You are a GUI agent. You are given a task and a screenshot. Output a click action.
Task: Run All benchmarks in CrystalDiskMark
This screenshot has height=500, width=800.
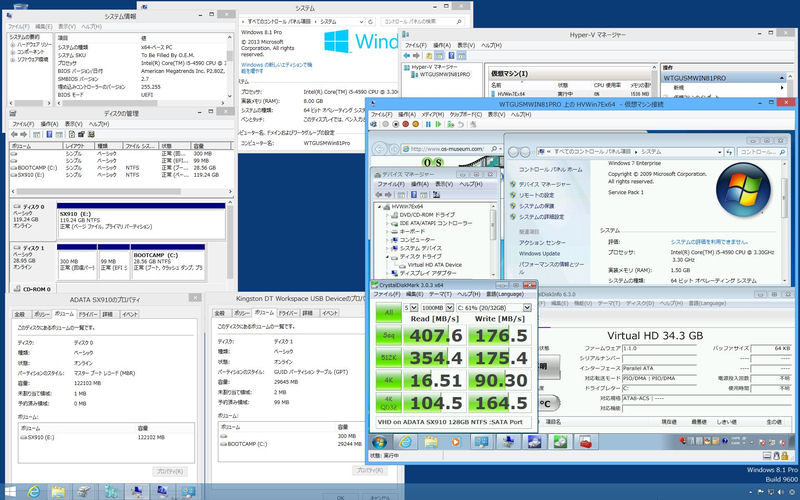tap(388, 312)
